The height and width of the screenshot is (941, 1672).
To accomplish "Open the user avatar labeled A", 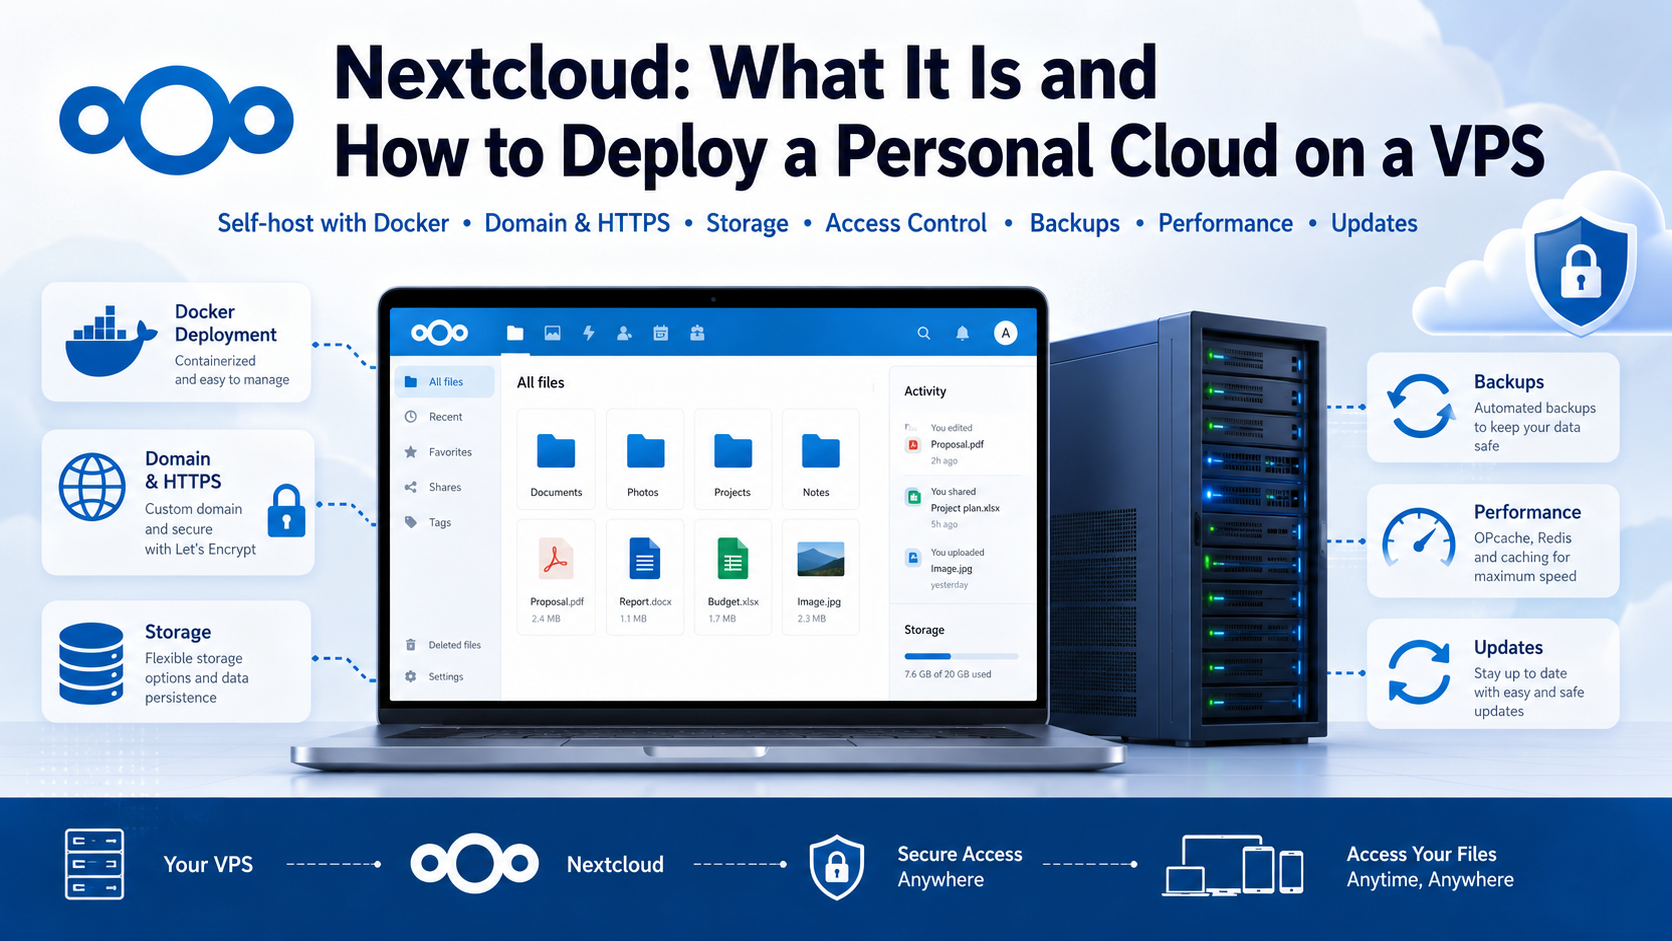I will 1005,333.
